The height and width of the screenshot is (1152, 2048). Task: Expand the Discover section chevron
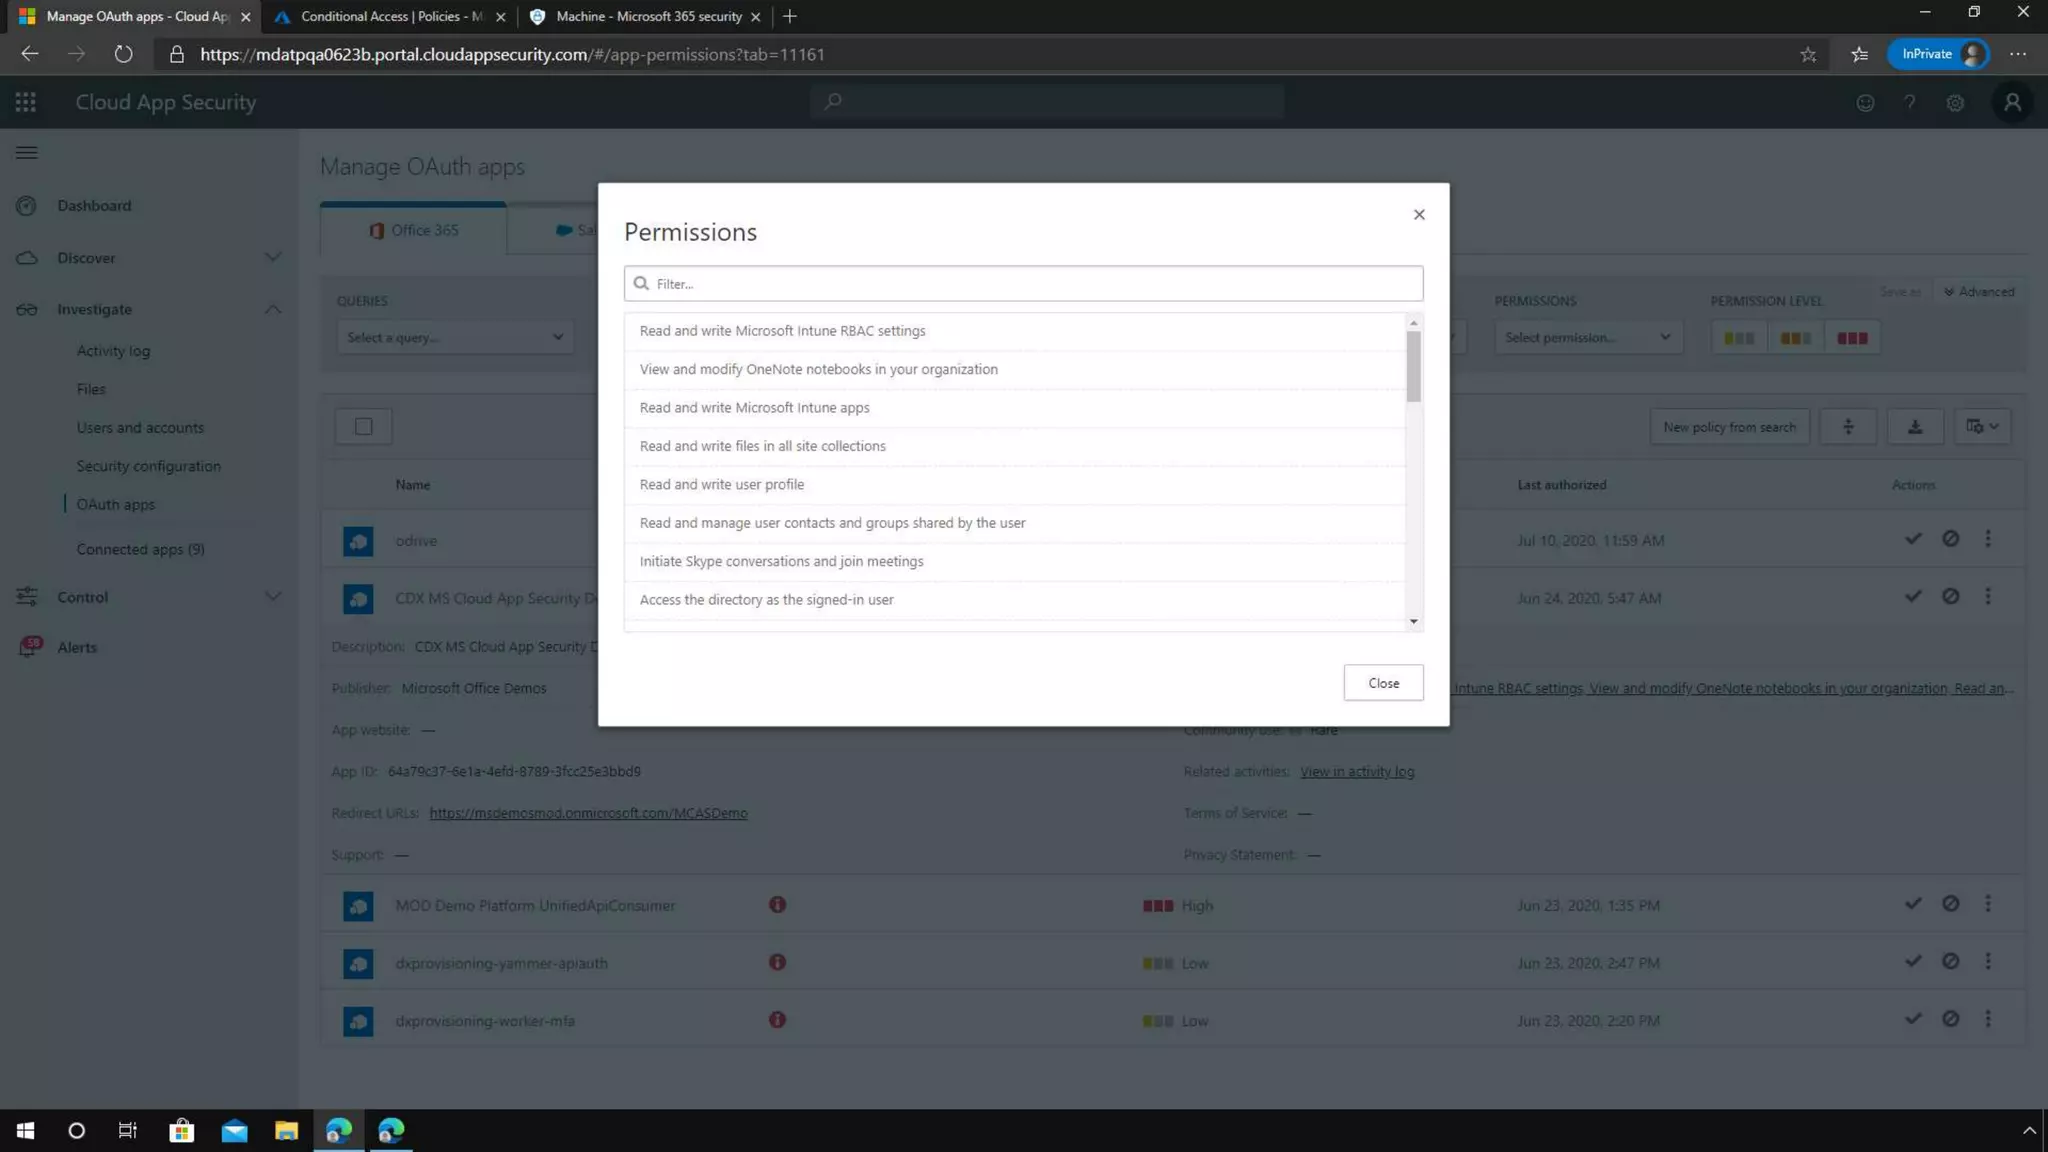coord(272,258)
